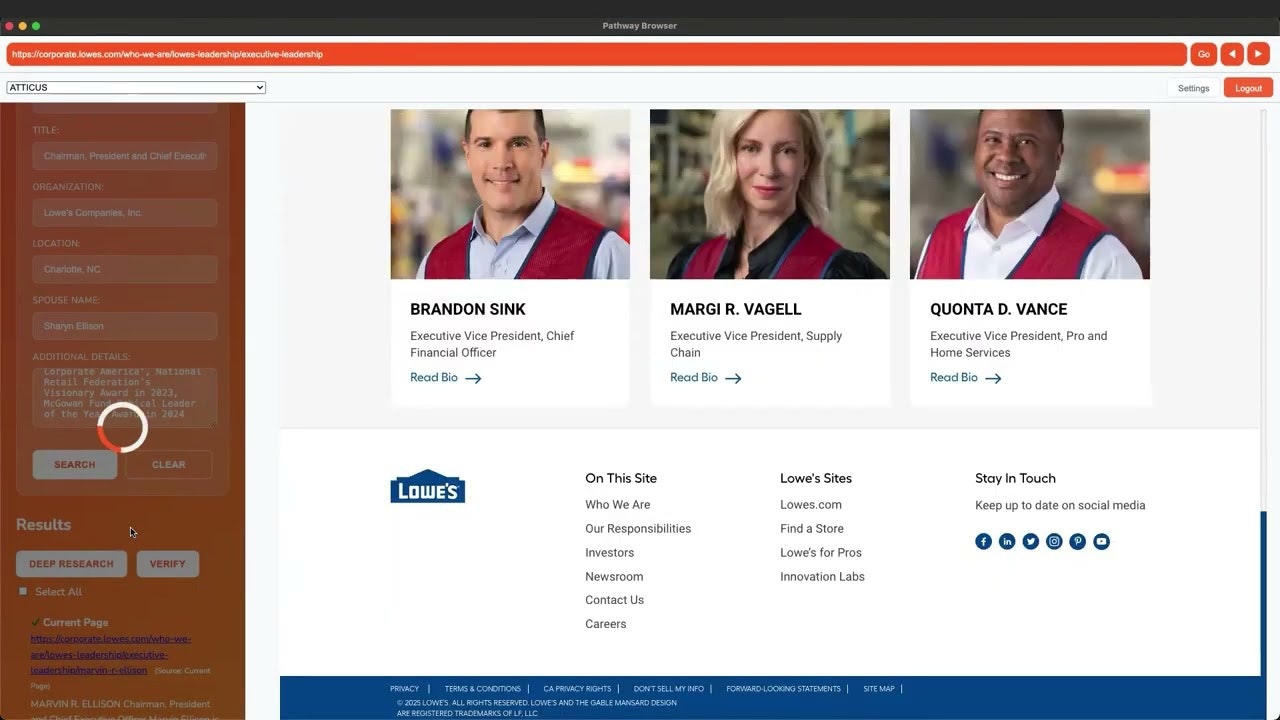The height and width of the screenshot is (720, 1280).
Task: Open the Marvin R. Ellison result link
Action: click(110, 654)
